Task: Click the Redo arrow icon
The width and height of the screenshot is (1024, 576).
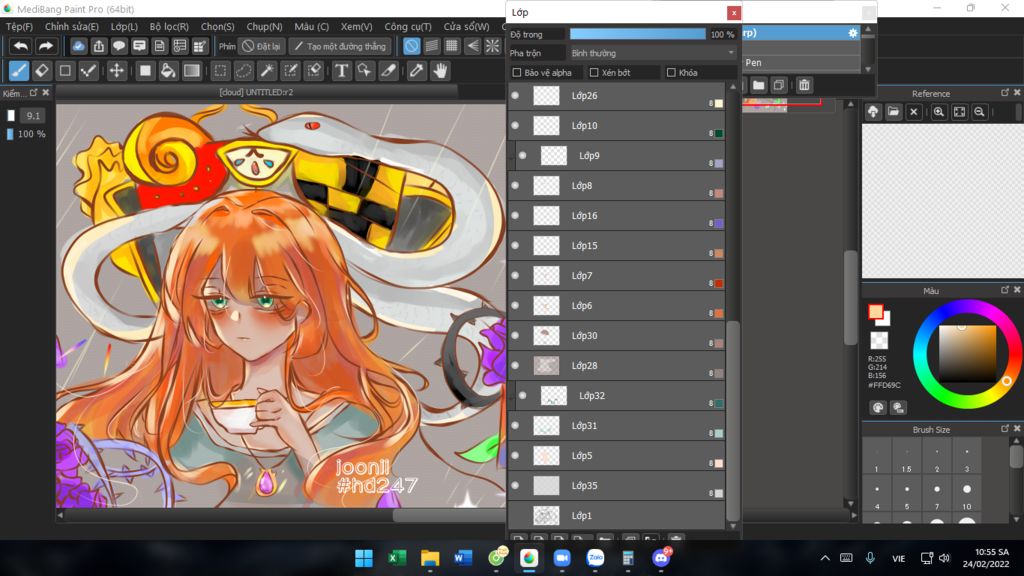Action: coord(45,46)
